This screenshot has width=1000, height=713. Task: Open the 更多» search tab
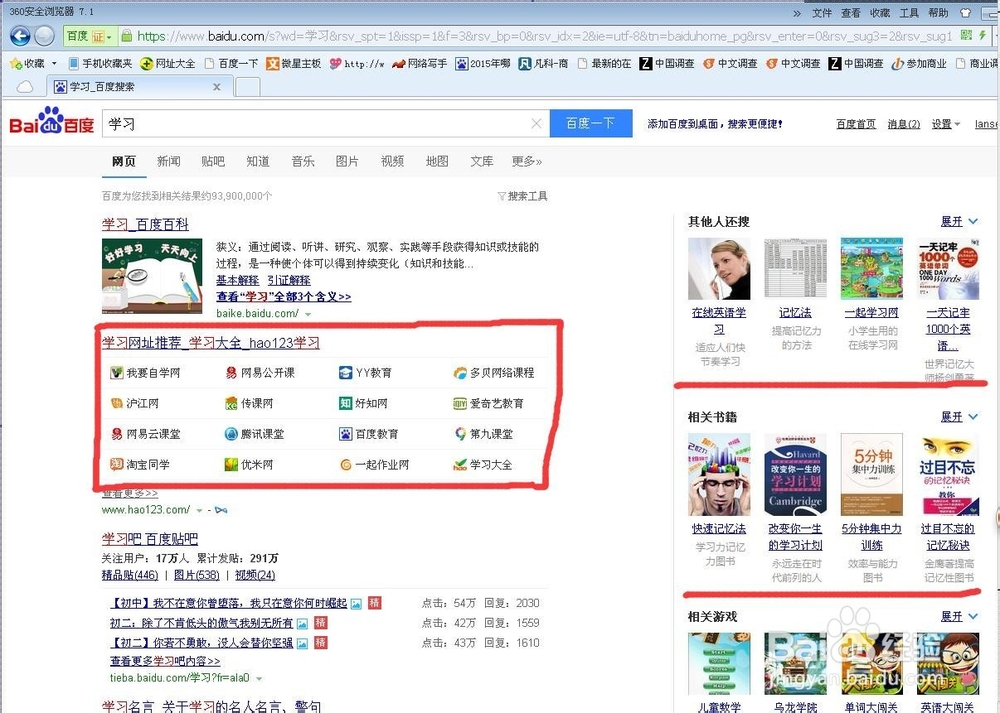(527, 161)
